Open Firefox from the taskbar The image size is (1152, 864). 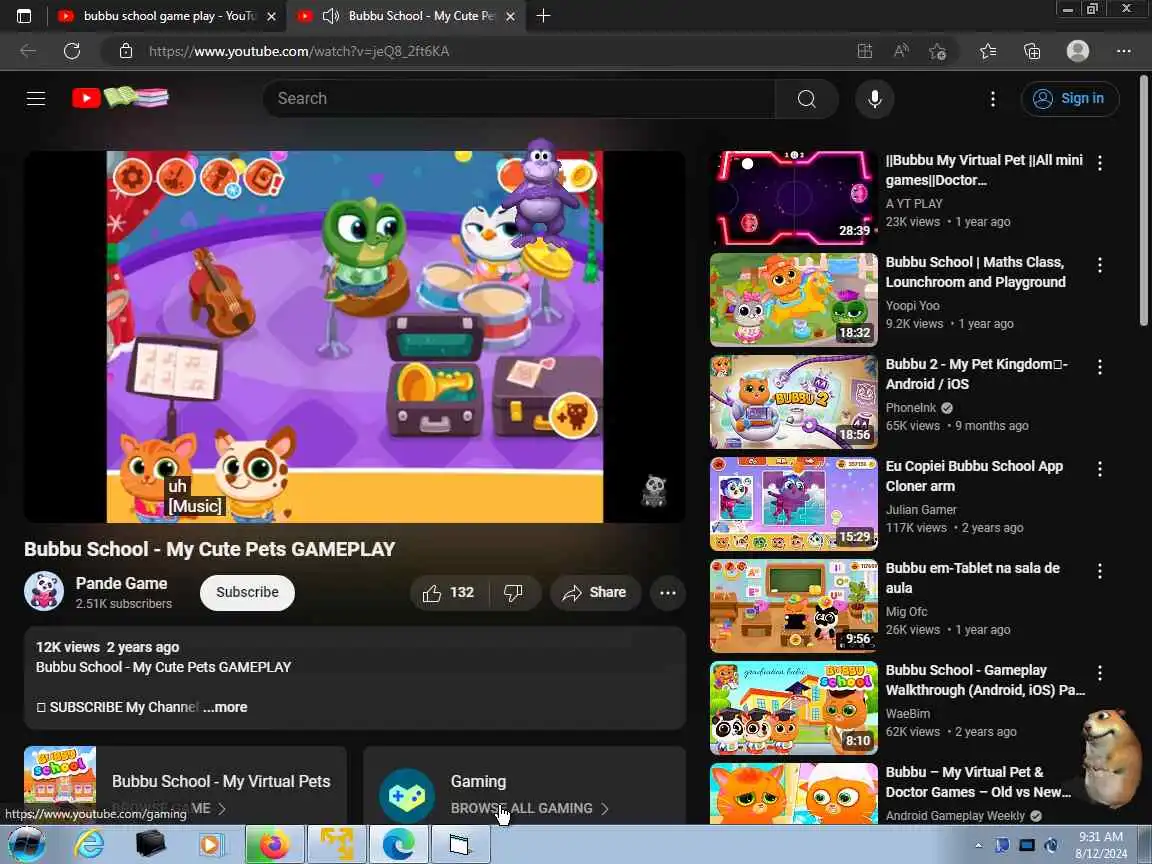click(x=274, y=844)
